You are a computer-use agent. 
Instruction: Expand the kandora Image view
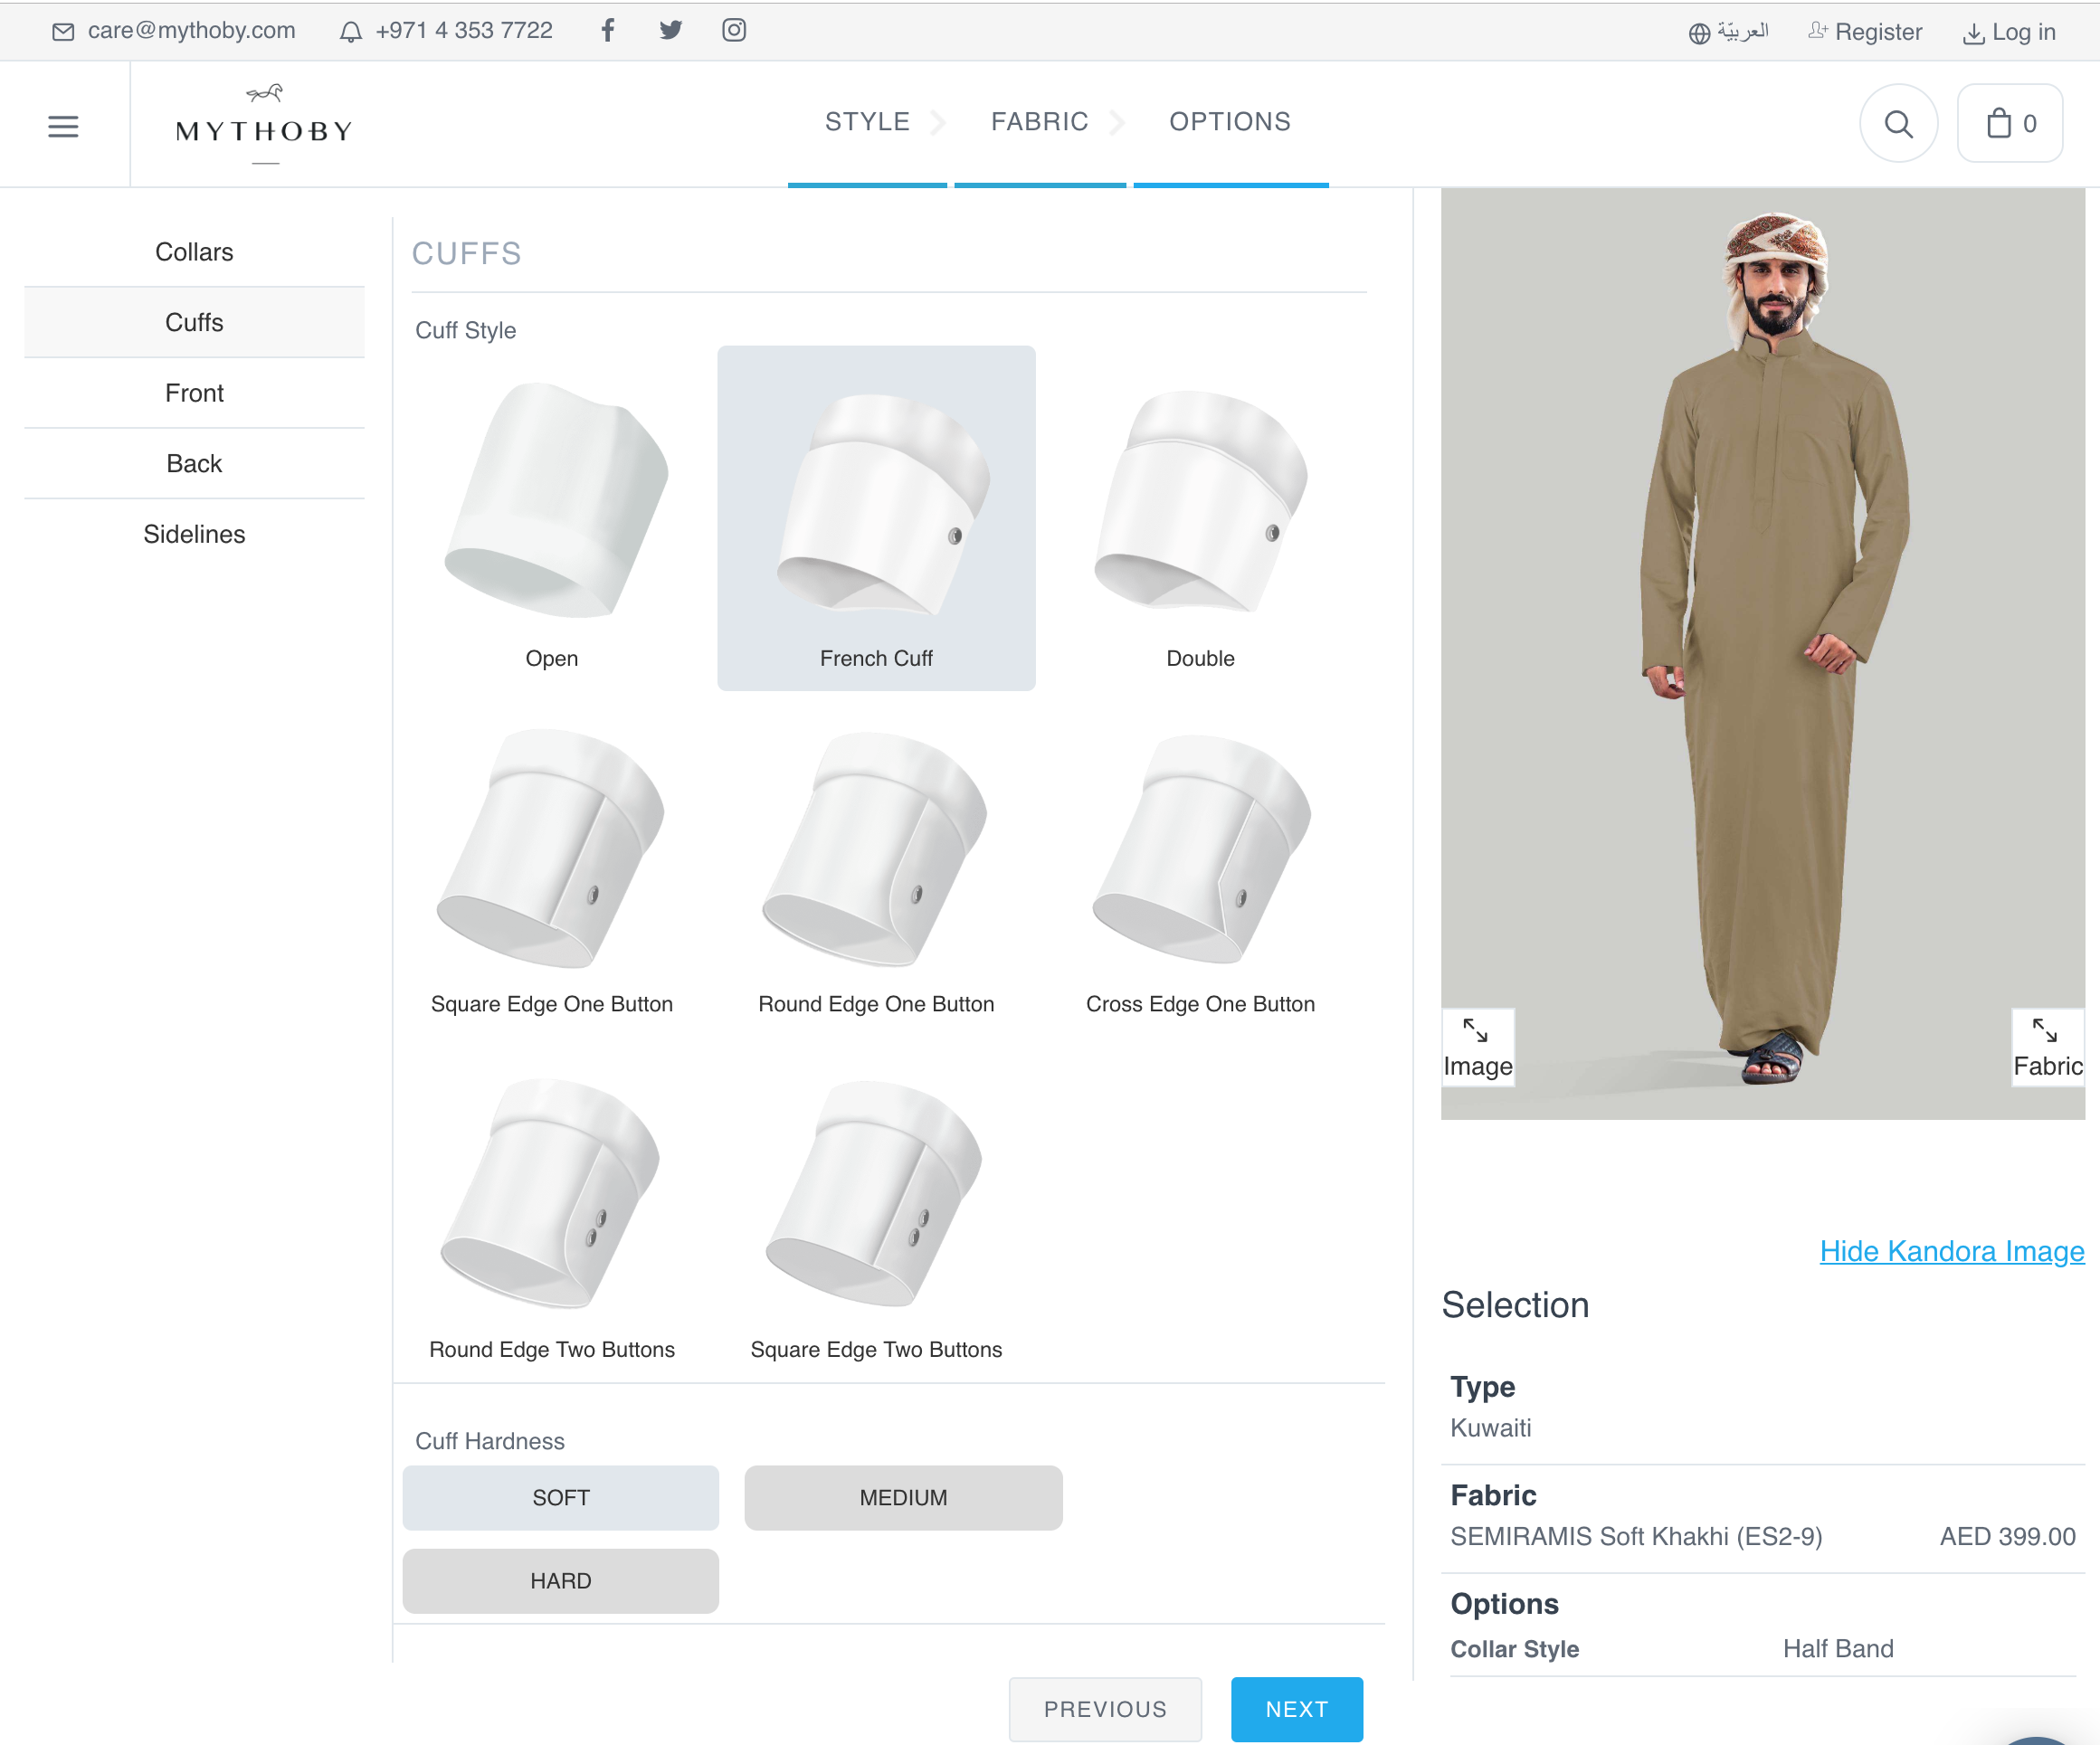(1478, 1048)
